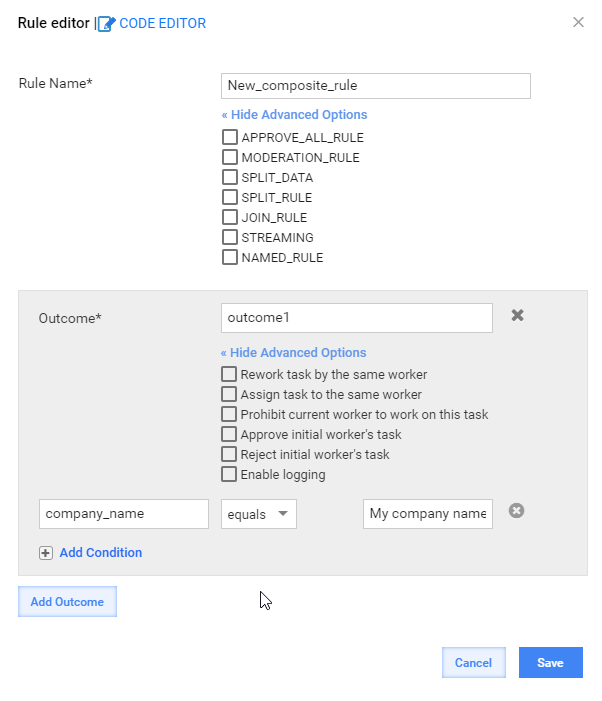Click the My company name value field
The image size is (602, 701).
point(428,514)
